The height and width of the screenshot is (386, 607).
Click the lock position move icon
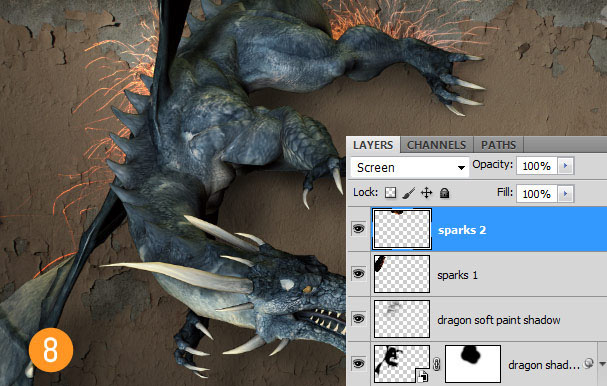pos(427,192)
